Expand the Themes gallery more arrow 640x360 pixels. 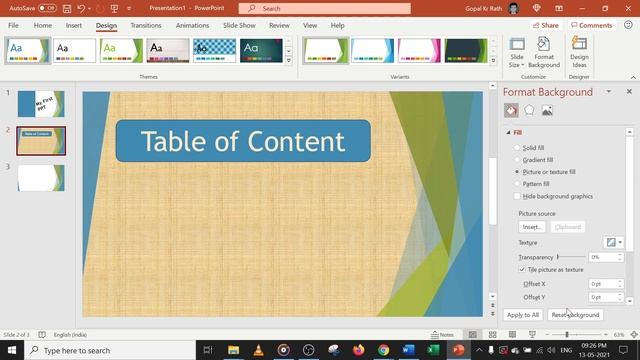(x=289, y=60)
